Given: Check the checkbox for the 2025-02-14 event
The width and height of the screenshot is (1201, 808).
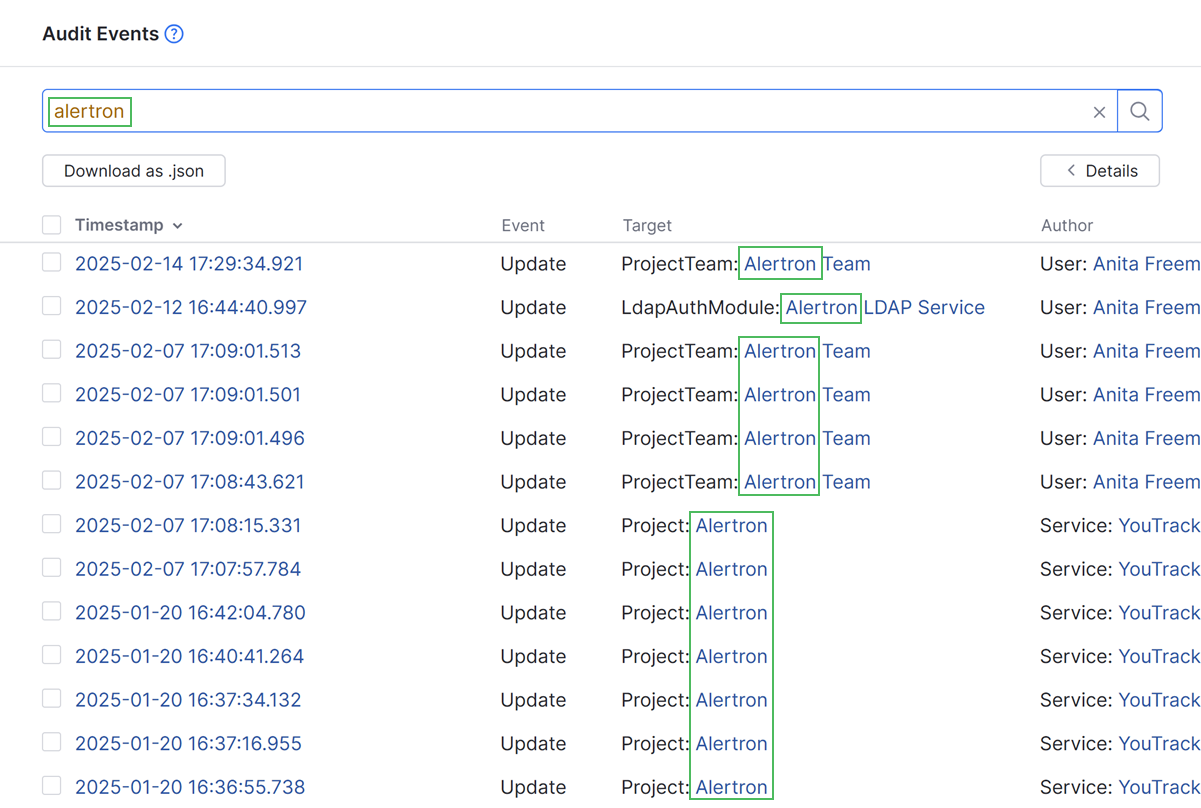Looking at the screenshot, I should [51, 262].
